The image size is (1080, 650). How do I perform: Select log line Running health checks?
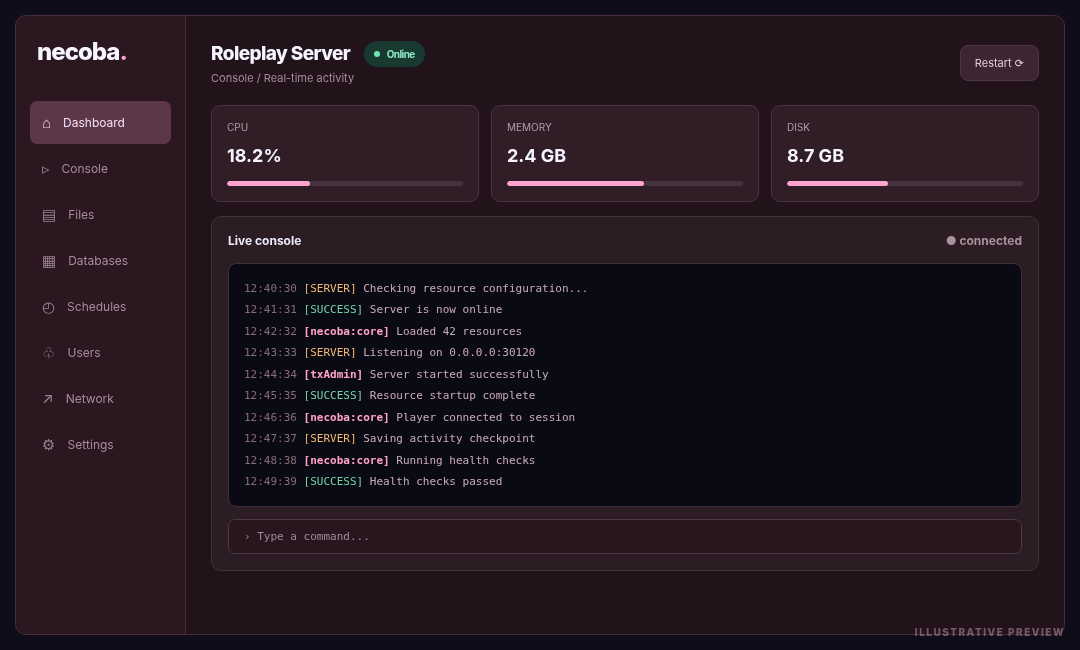click(x=389, y=461)
